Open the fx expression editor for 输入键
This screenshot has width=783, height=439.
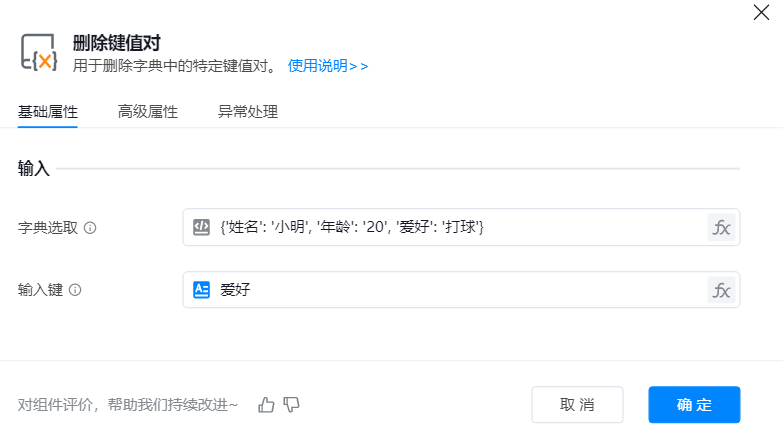coord(721,290)
